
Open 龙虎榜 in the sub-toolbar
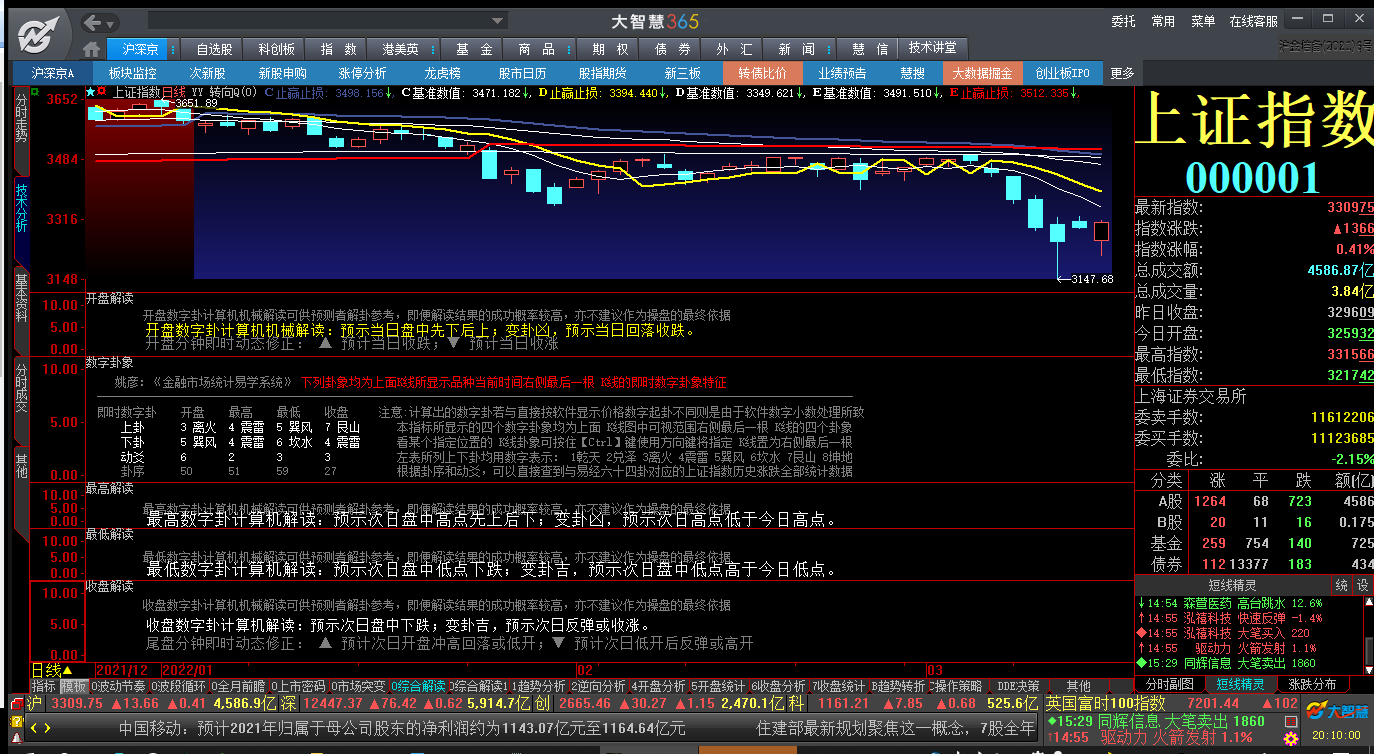(442, 73)
